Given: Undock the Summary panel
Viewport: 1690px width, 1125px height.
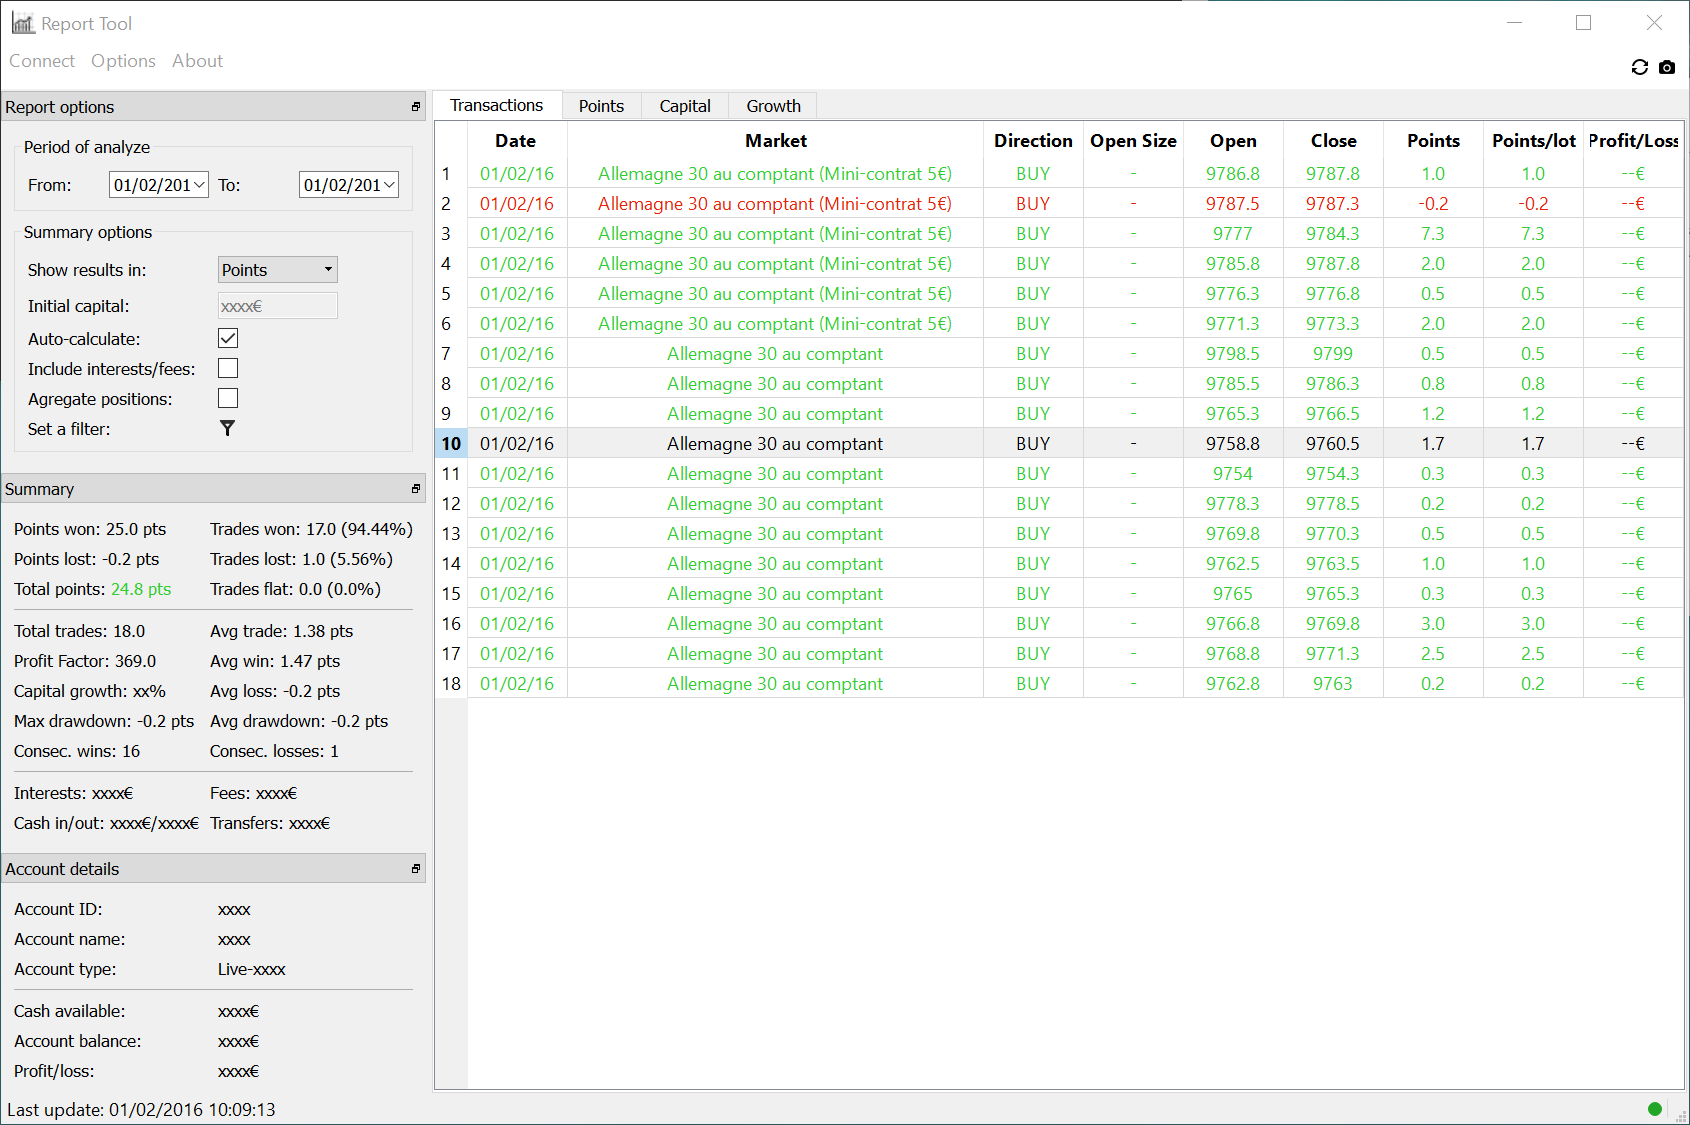Looking at the screenshot, I should click(416, 489).
